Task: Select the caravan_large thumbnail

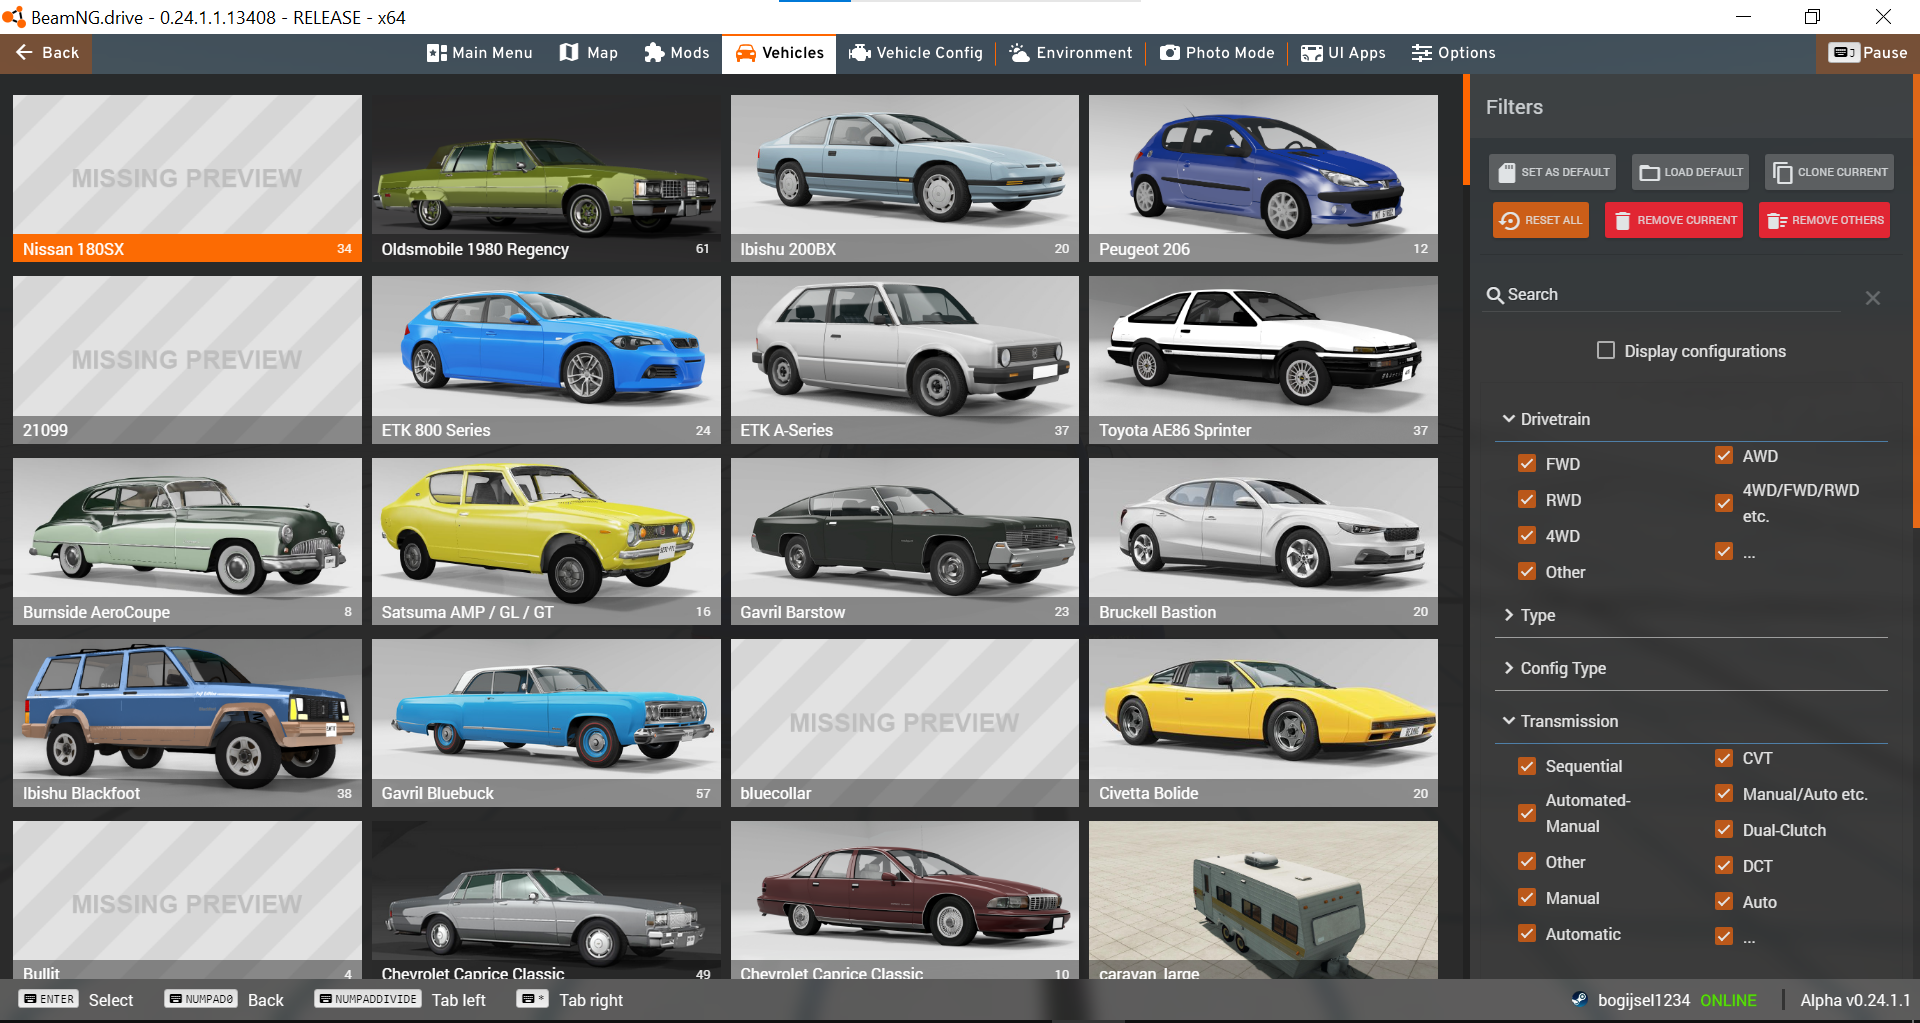Action: (x=1263, y=899)
